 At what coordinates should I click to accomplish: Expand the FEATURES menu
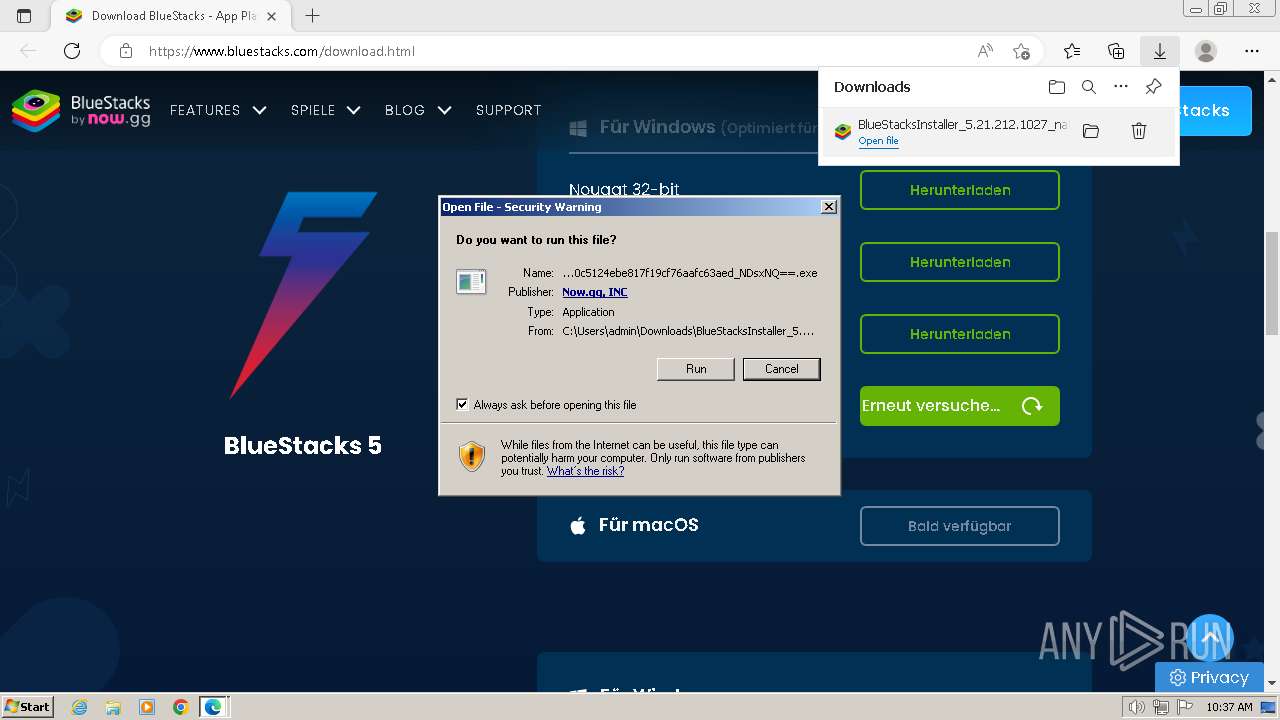click(x=218, y=110)
